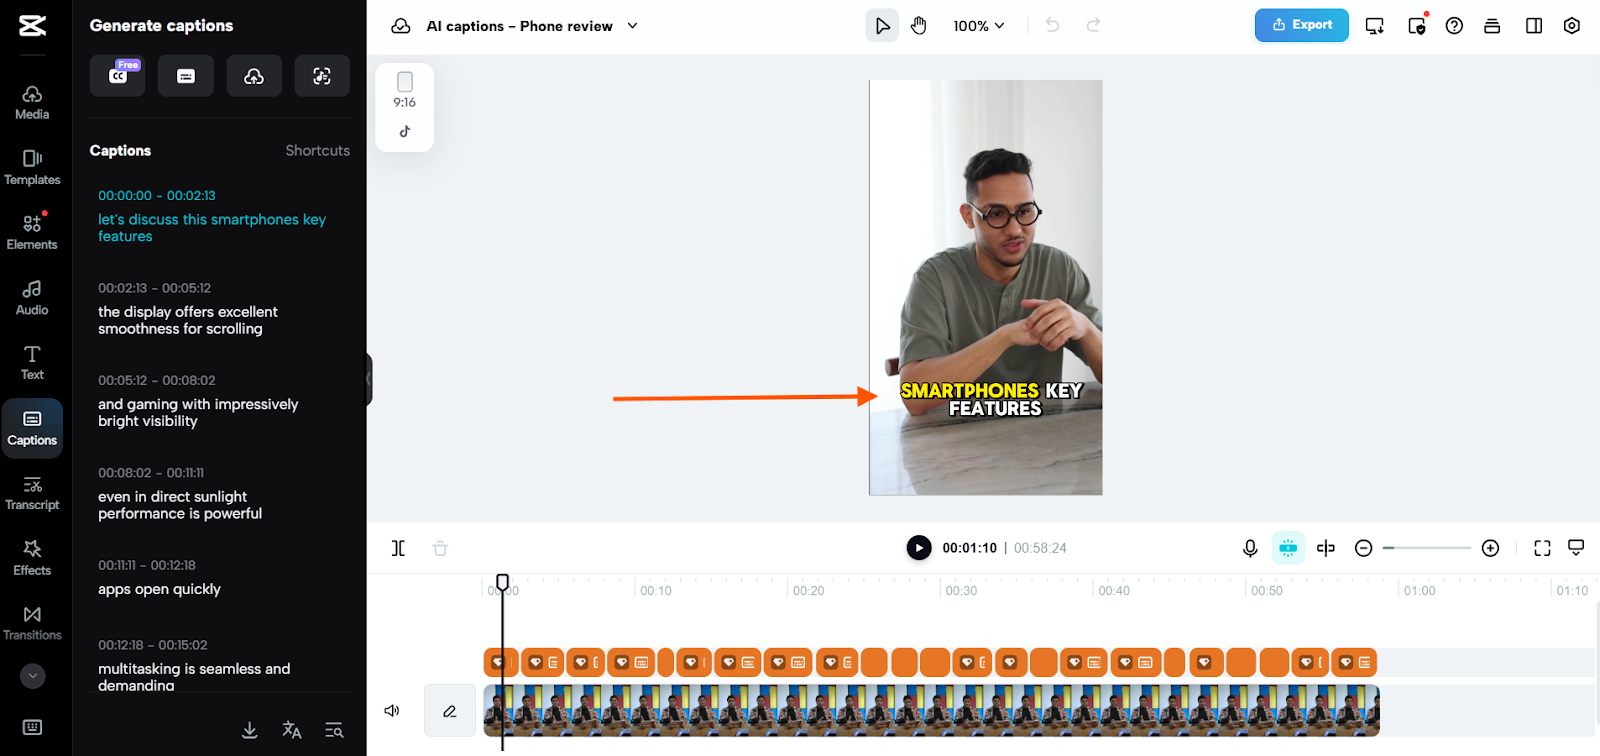Open the Templates panel
Image resolution: width=1600 pixels, height=756 pixels.
(x=32, y=168)
